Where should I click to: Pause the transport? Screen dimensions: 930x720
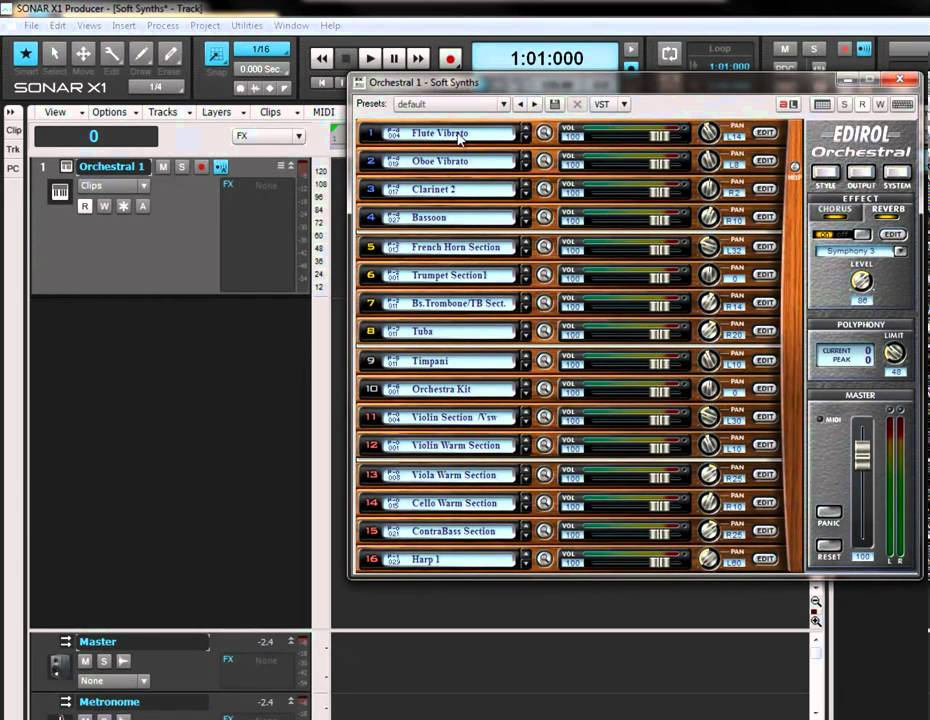tap(394, 58)
